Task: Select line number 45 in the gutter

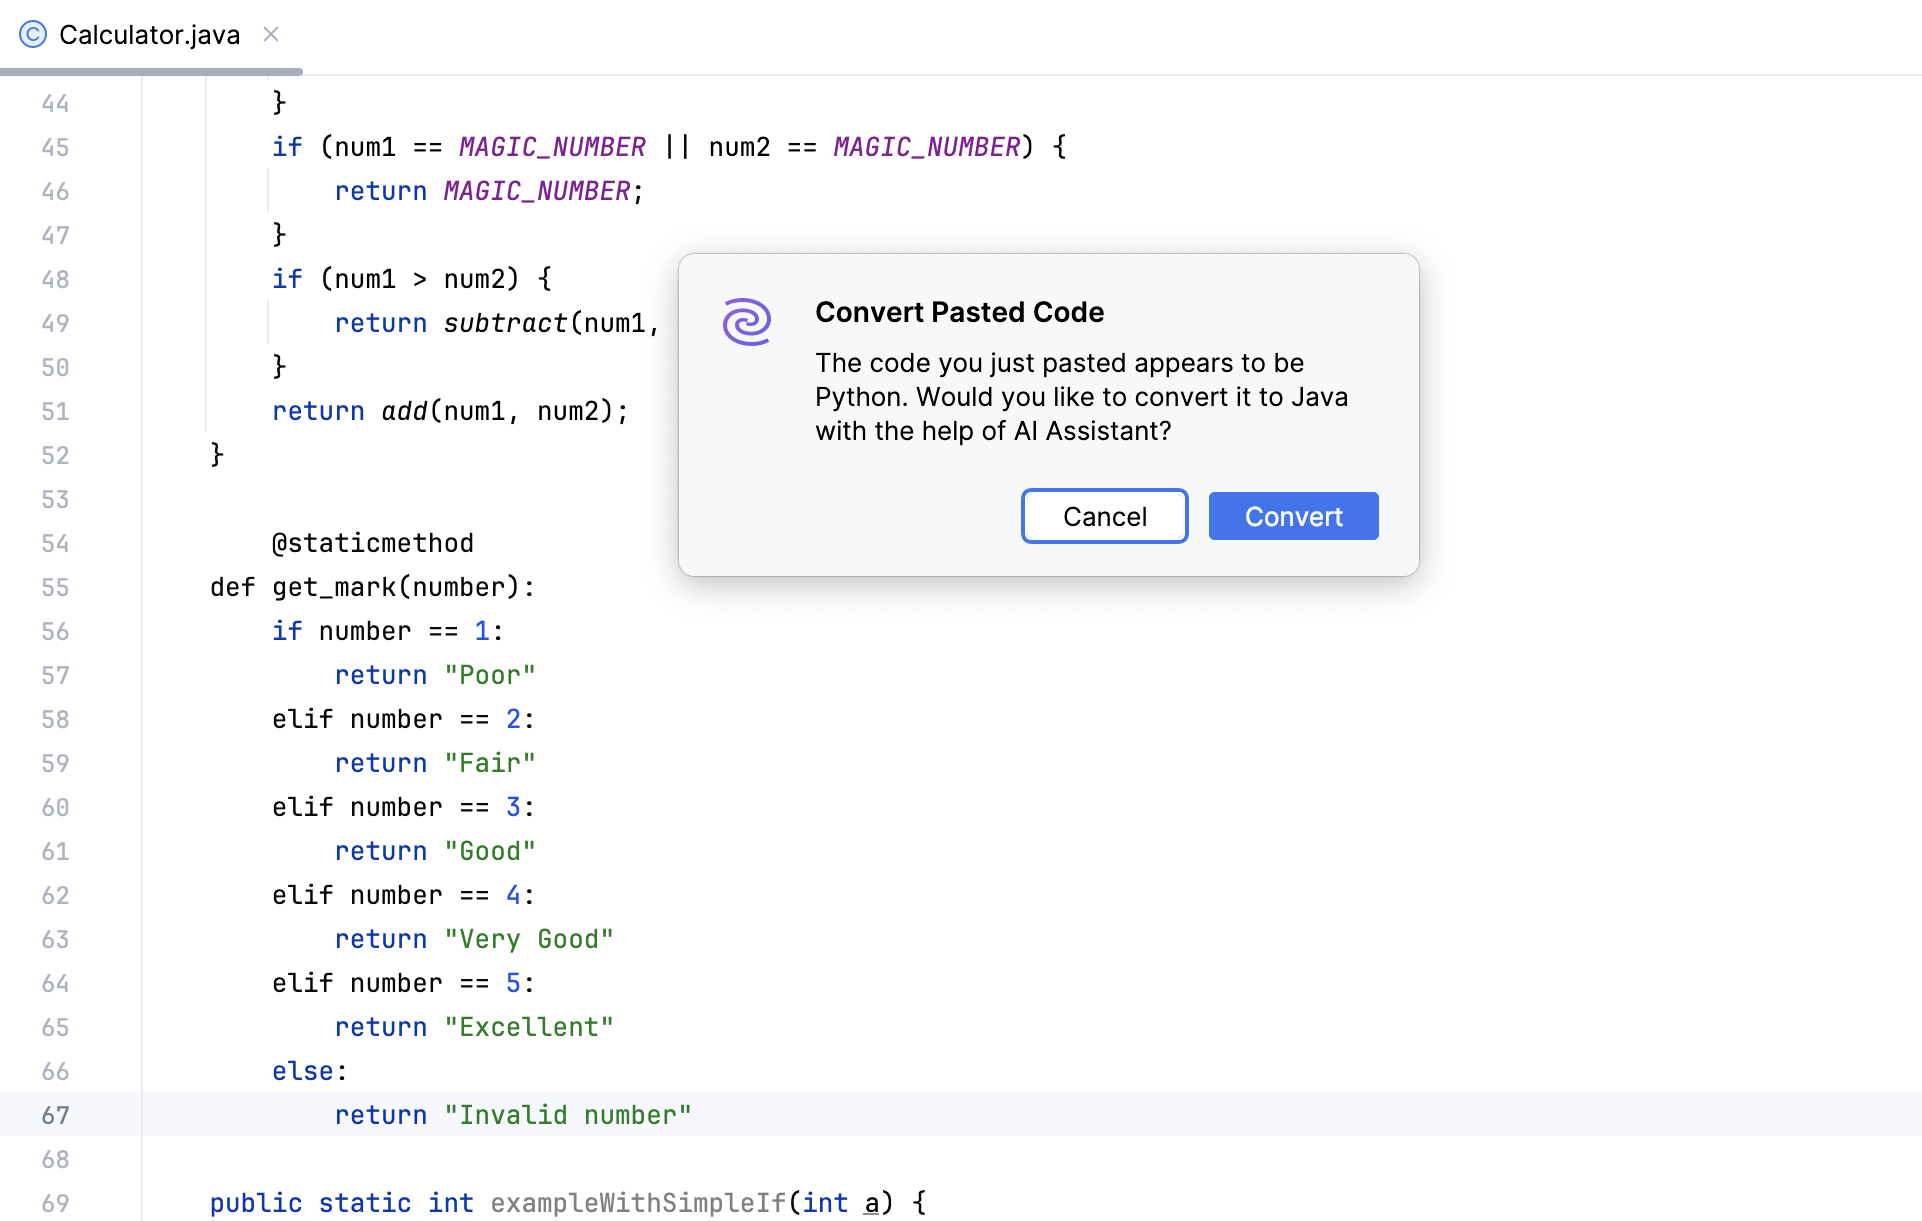Action: point(56,147)
